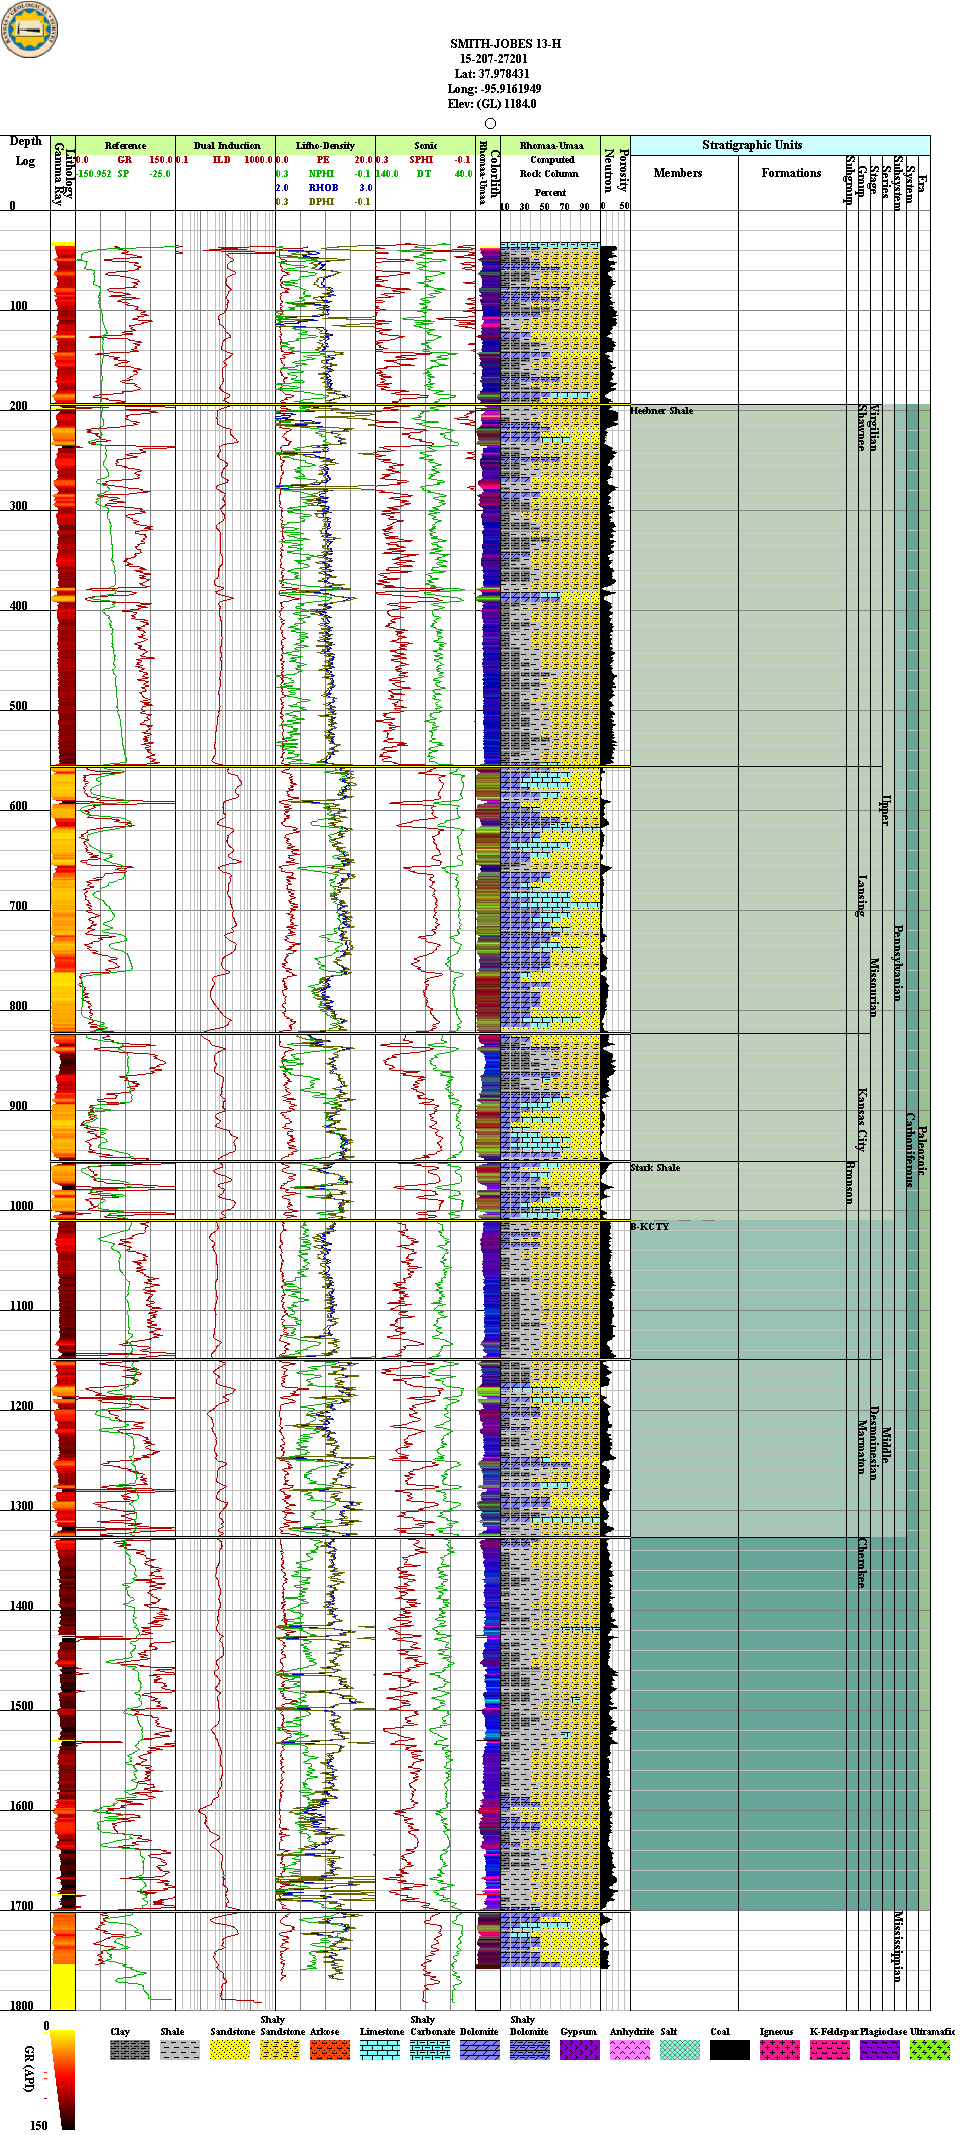Click the Depth Log header

click(x=25, y=151)
